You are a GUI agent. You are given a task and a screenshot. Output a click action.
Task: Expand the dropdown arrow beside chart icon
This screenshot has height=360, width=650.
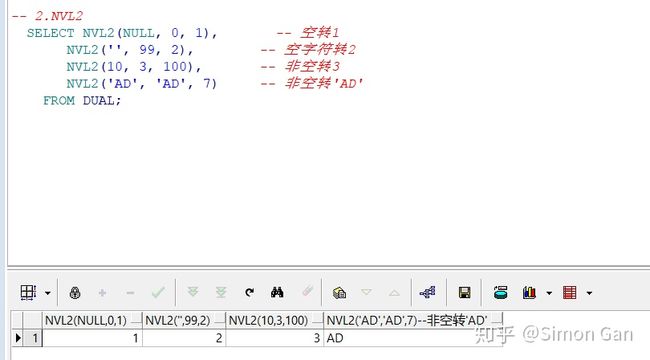[x=549, y=293]
